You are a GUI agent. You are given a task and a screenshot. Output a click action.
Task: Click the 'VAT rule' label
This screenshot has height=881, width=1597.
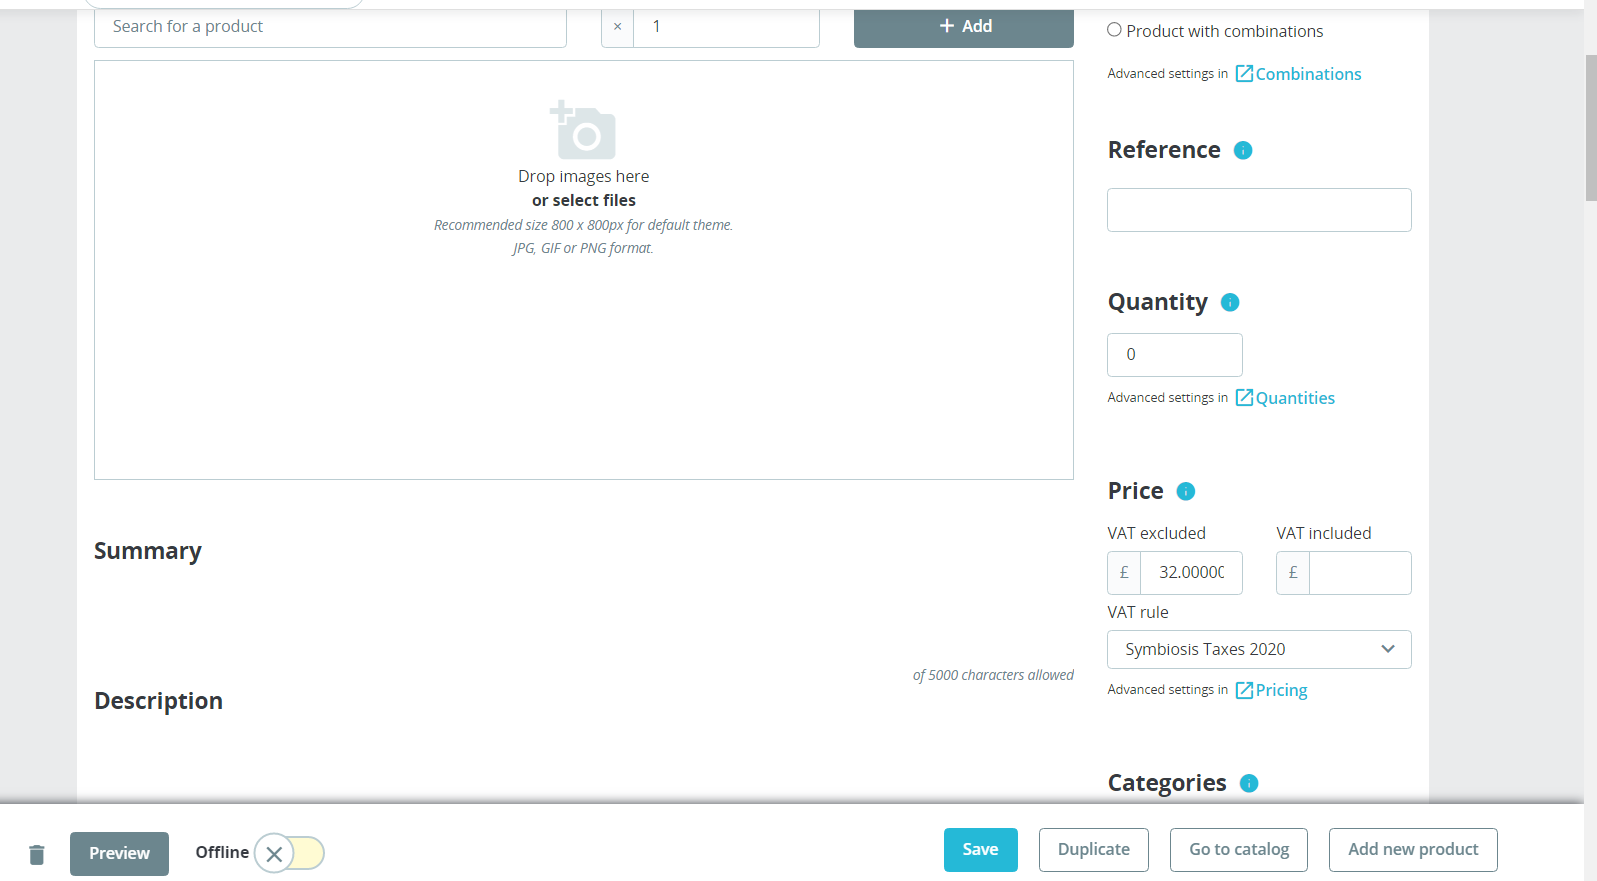[x=1138, y=612]
